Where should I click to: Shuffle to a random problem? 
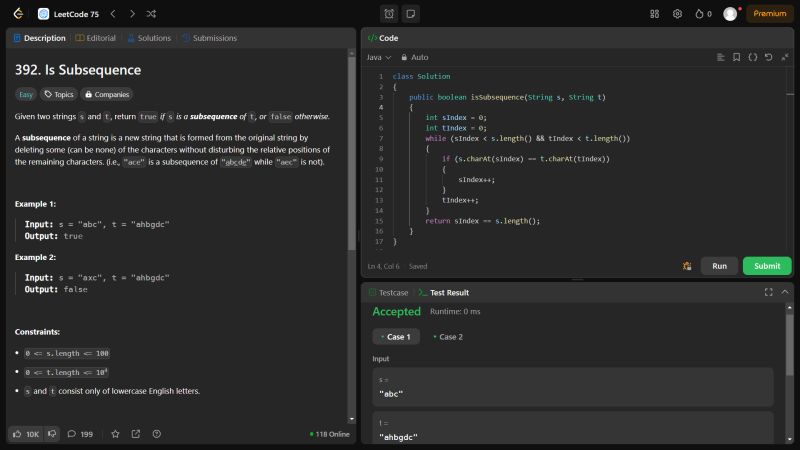[150, 14]
